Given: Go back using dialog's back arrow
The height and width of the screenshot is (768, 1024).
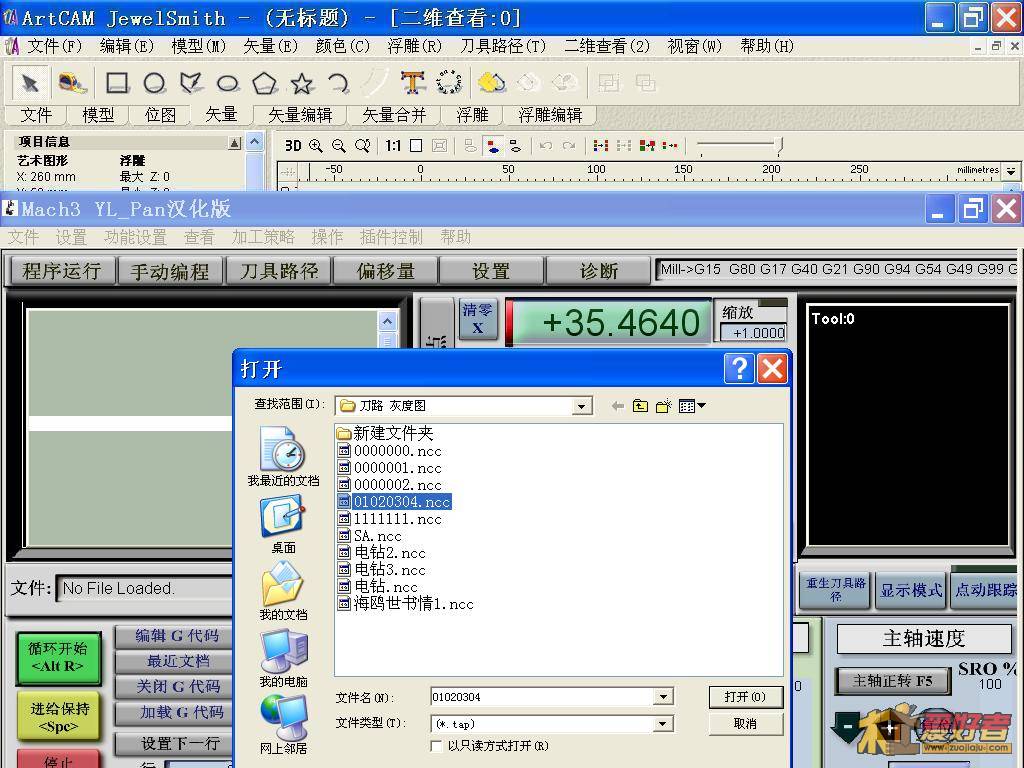Looking at the screenshot, I should pos(617,406).
